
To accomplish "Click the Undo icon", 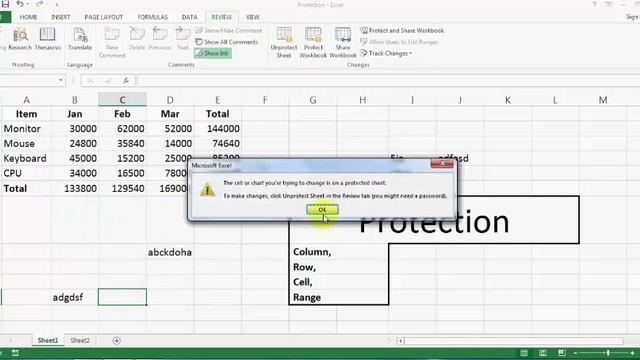I will tap(20, 4).
